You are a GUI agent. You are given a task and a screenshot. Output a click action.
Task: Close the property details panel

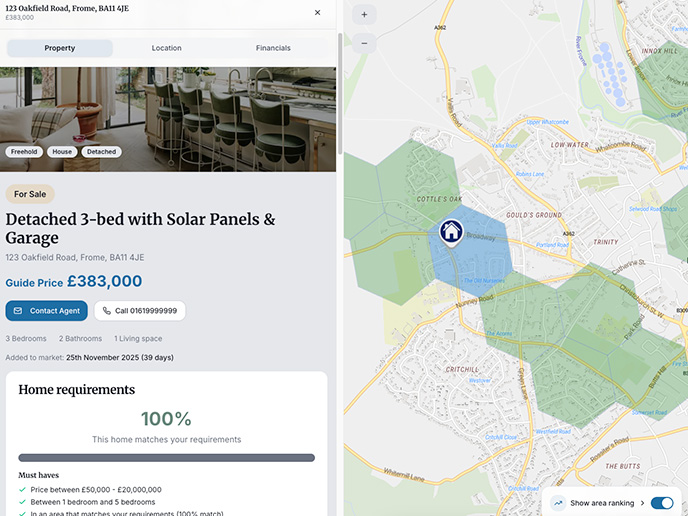[318, 13]
